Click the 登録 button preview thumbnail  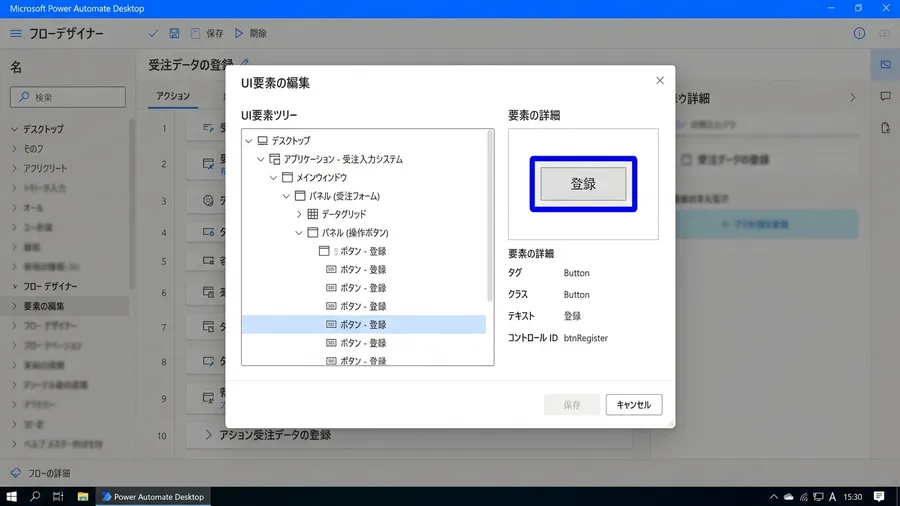tap(583, 184)
